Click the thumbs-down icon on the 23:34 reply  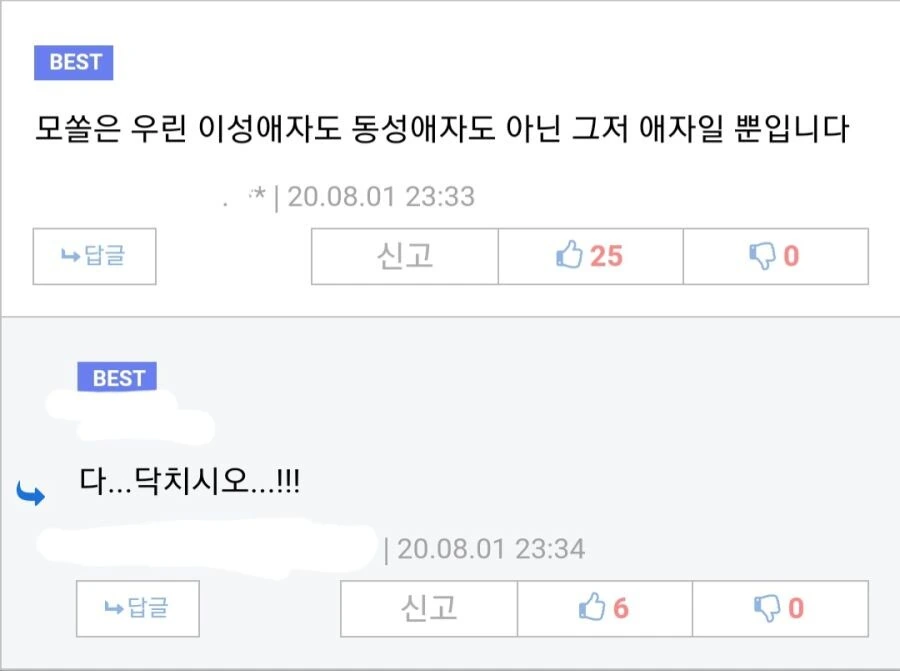pyautogui.click(x=767, y=608)
